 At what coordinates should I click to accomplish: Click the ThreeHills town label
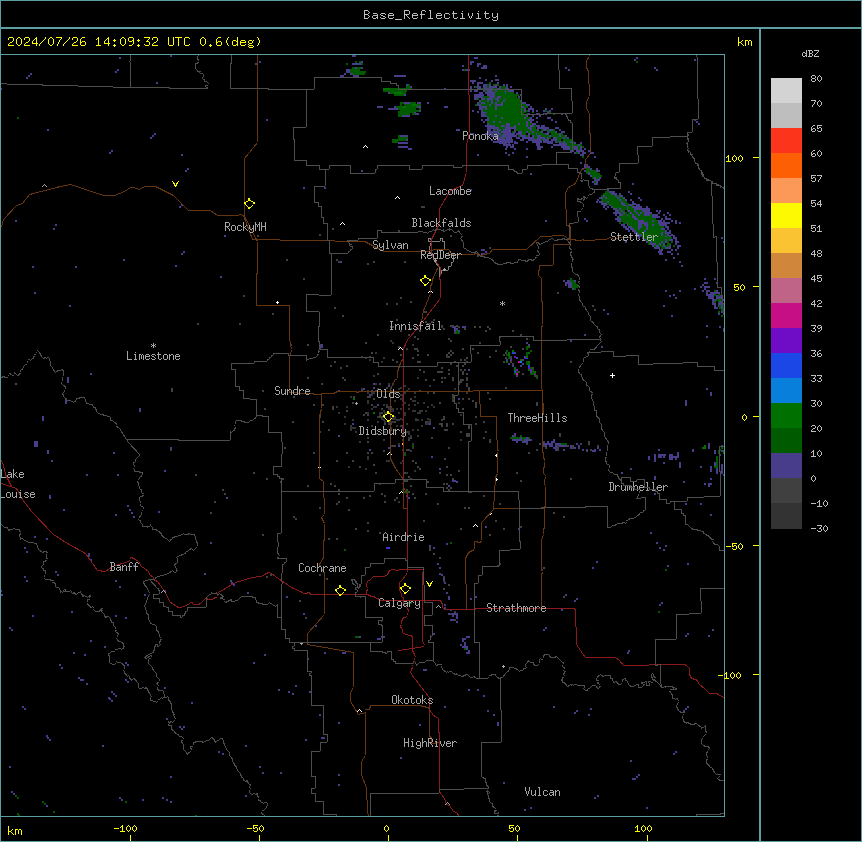(x=537, y=418)
